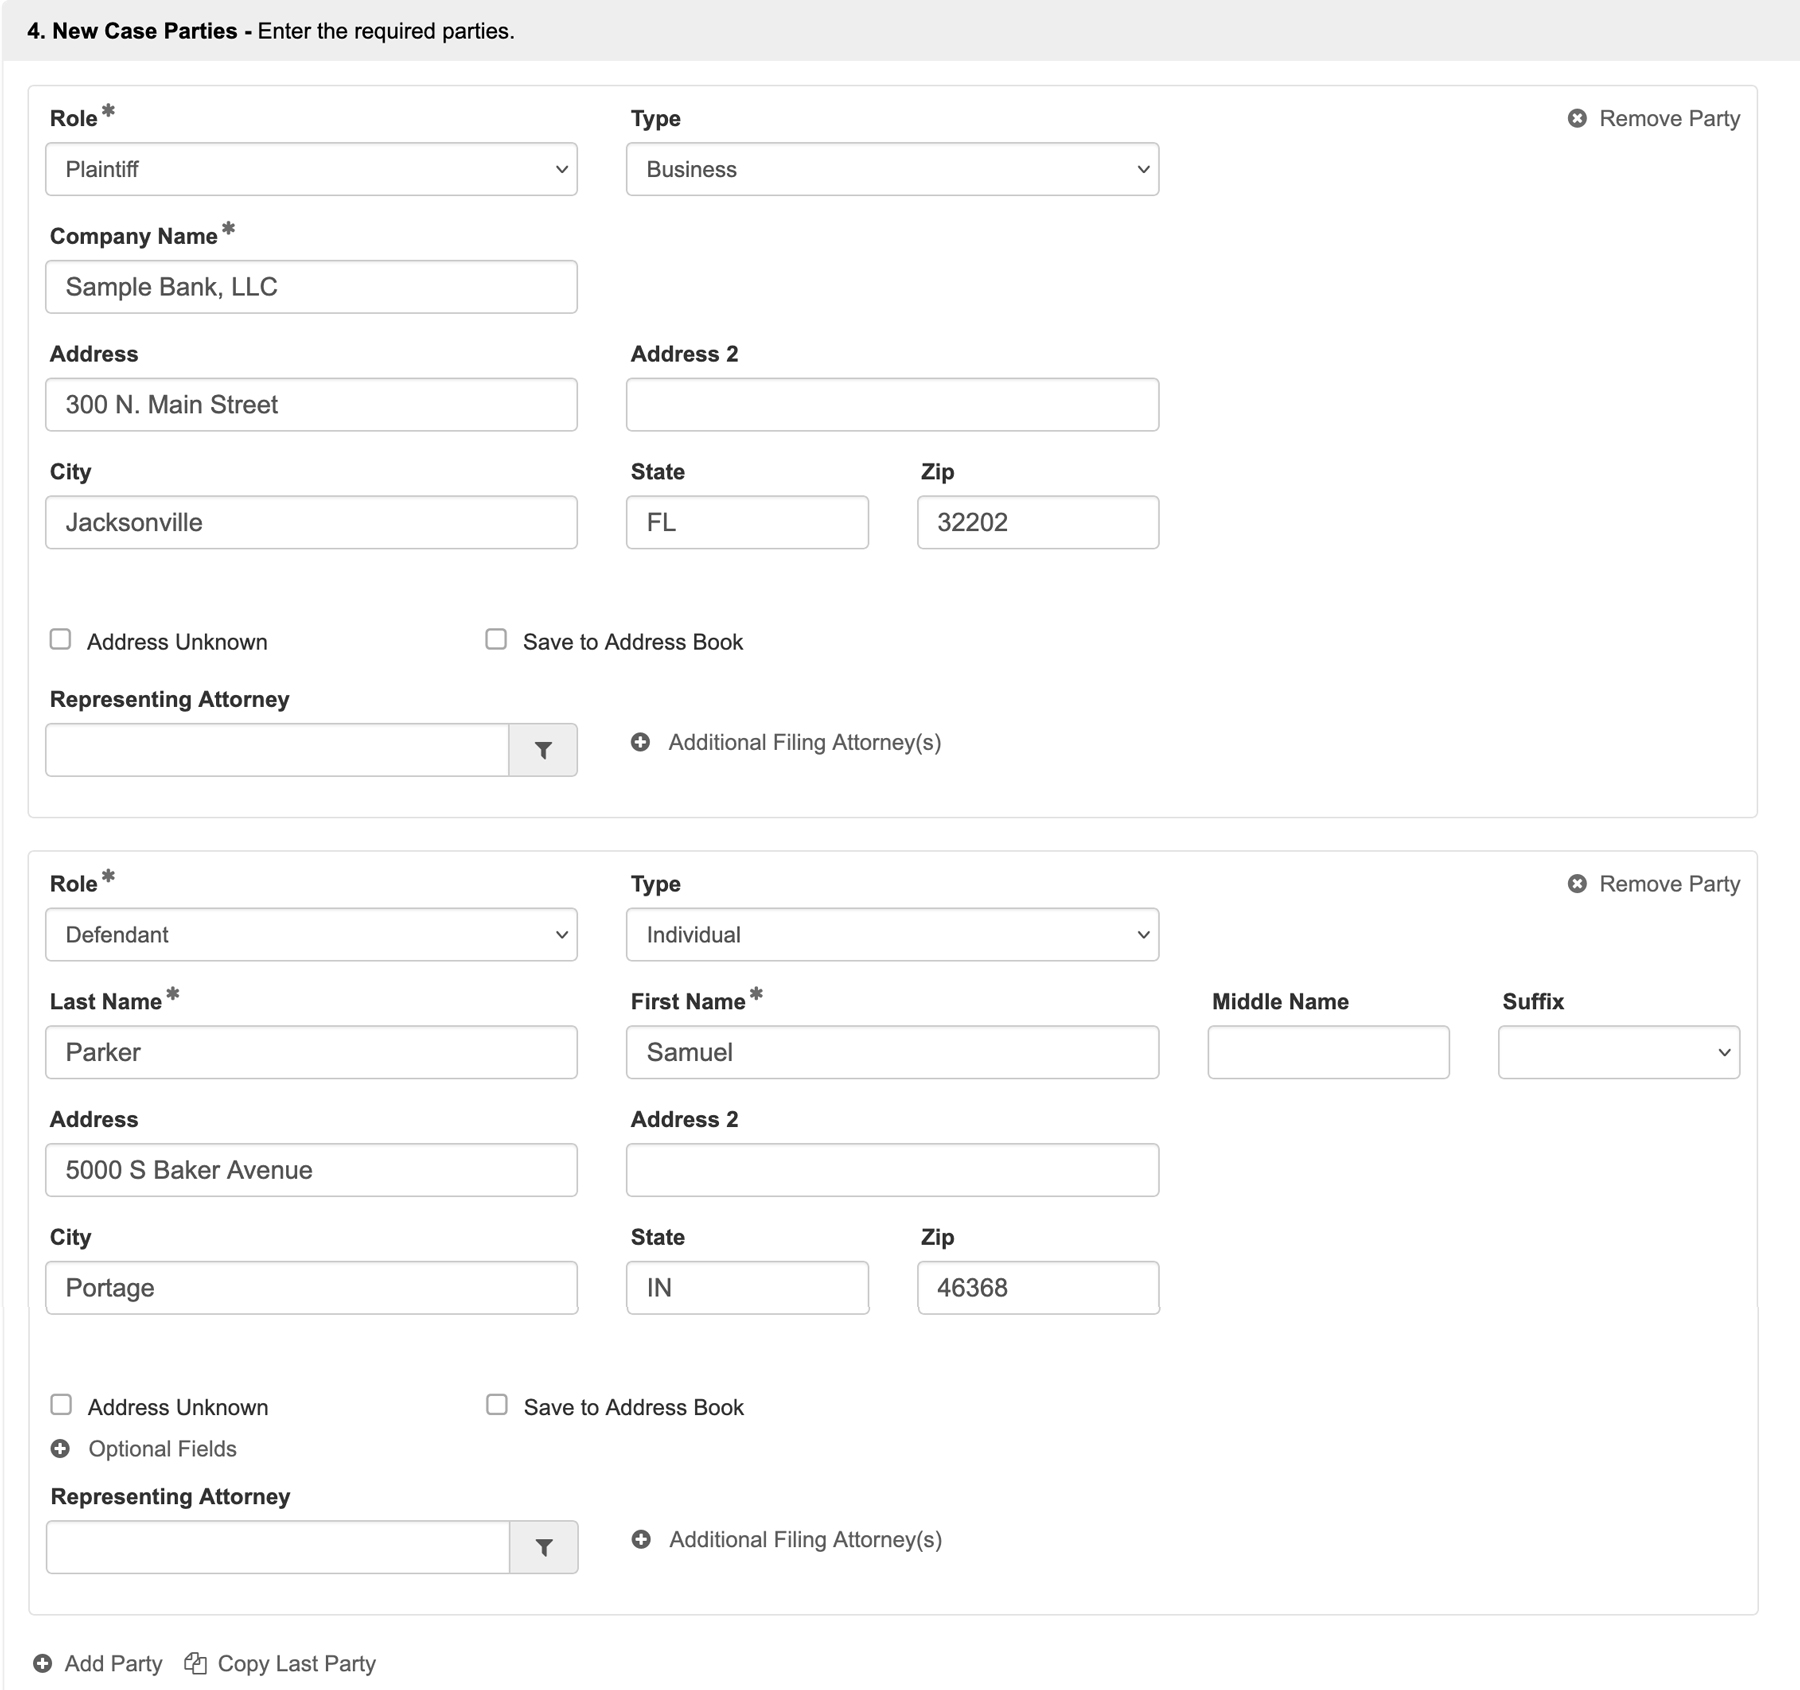Viewport: 1800px width, 1690px height.
Task: Click the 'Suffix' label
Action: 1533,1002
